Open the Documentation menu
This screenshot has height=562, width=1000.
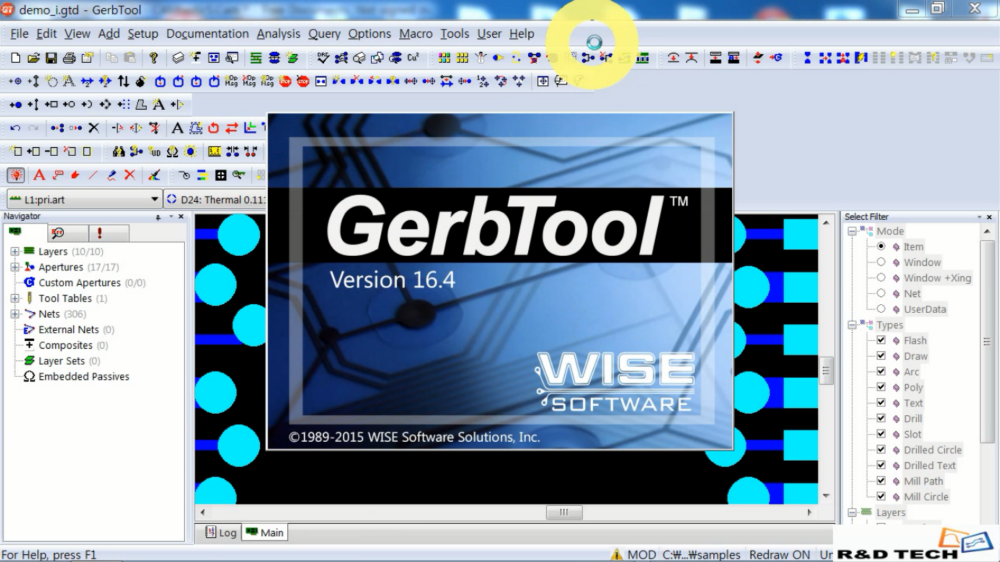pyautogui.click(x=207, y=34)
